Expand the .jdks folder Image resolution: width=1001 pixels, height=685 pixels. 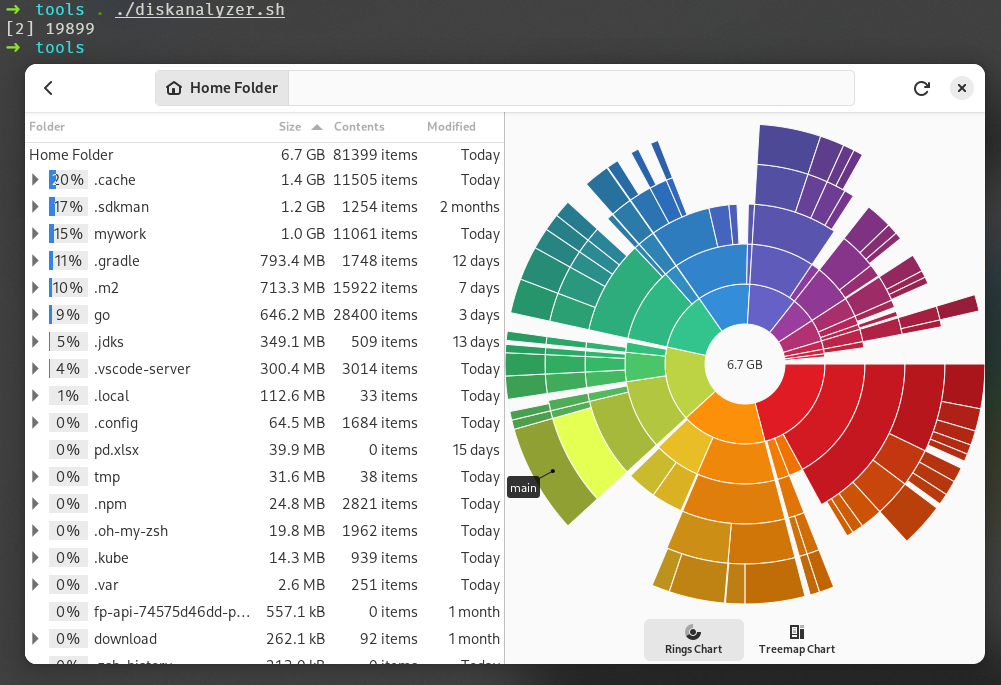click(x=35, y=342)
